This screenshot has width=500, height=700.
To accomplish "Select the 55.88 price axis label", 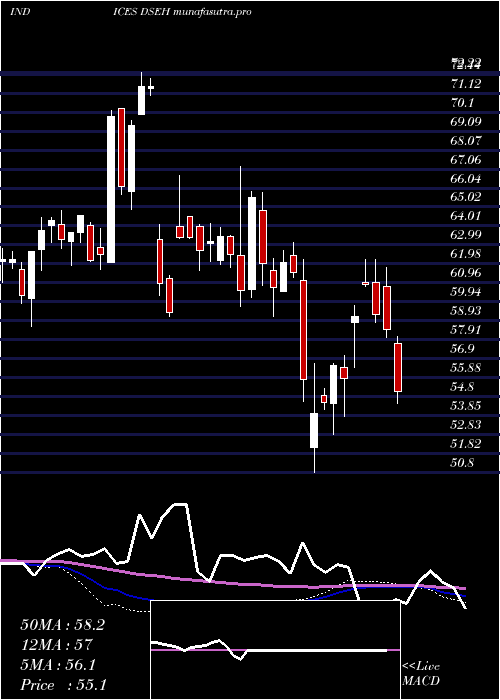I will tap(467, 368).
